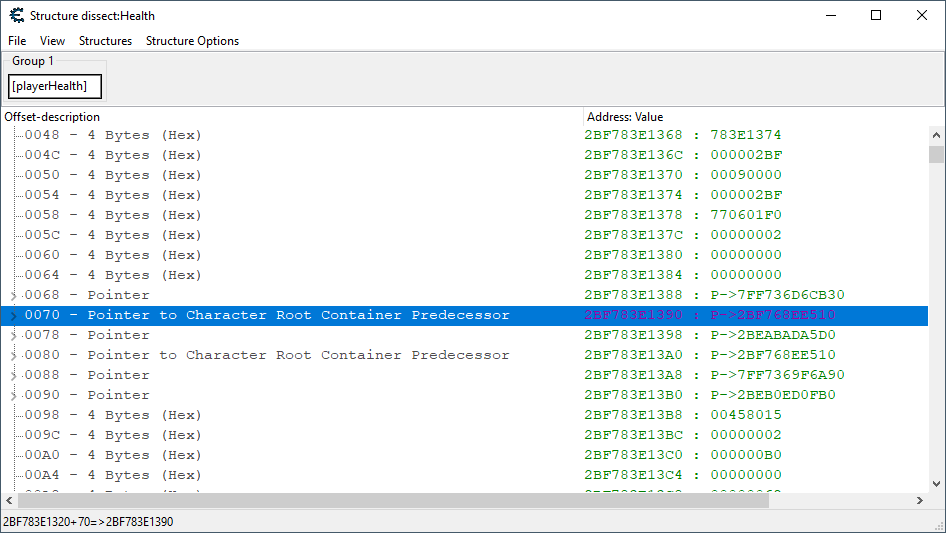Click the horizontal scrollbar right arrow

pos(919,500)
